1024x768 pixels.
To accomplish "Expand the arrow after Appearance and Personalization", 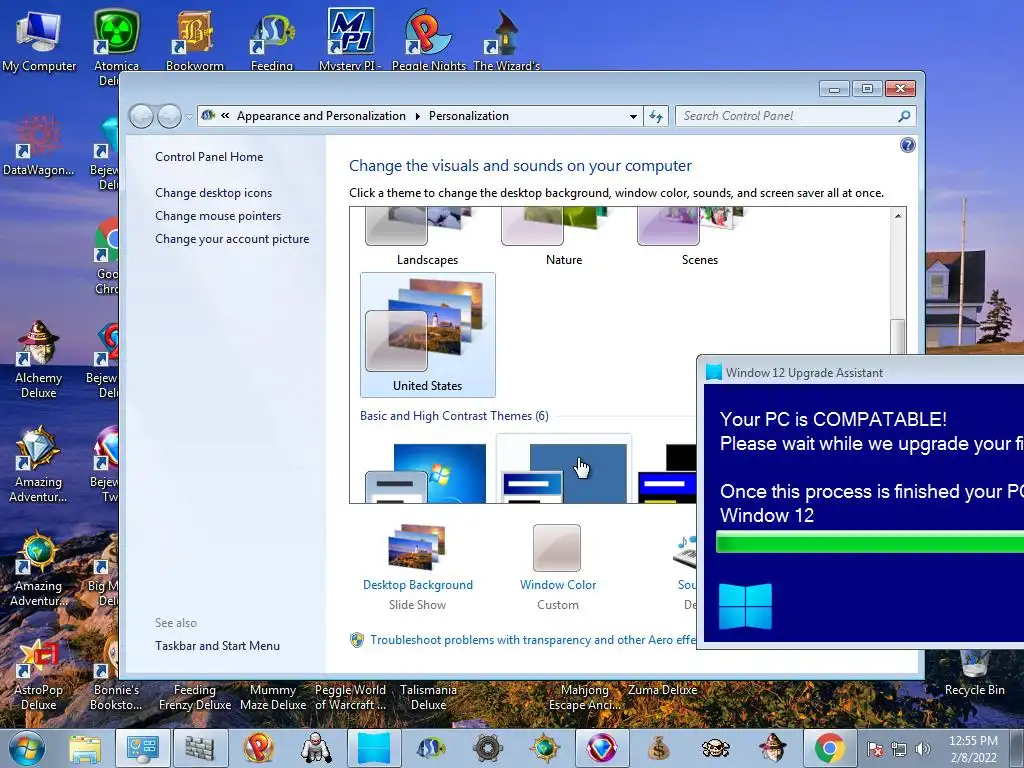I will pyautogui.click(x=417, y=116).
